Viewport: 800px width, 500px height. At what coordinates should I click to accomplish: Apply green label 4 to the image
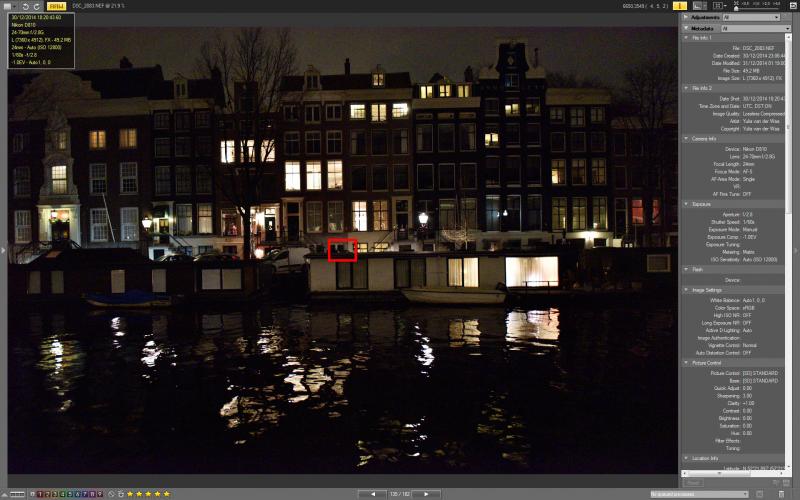[x=62, y=494]
